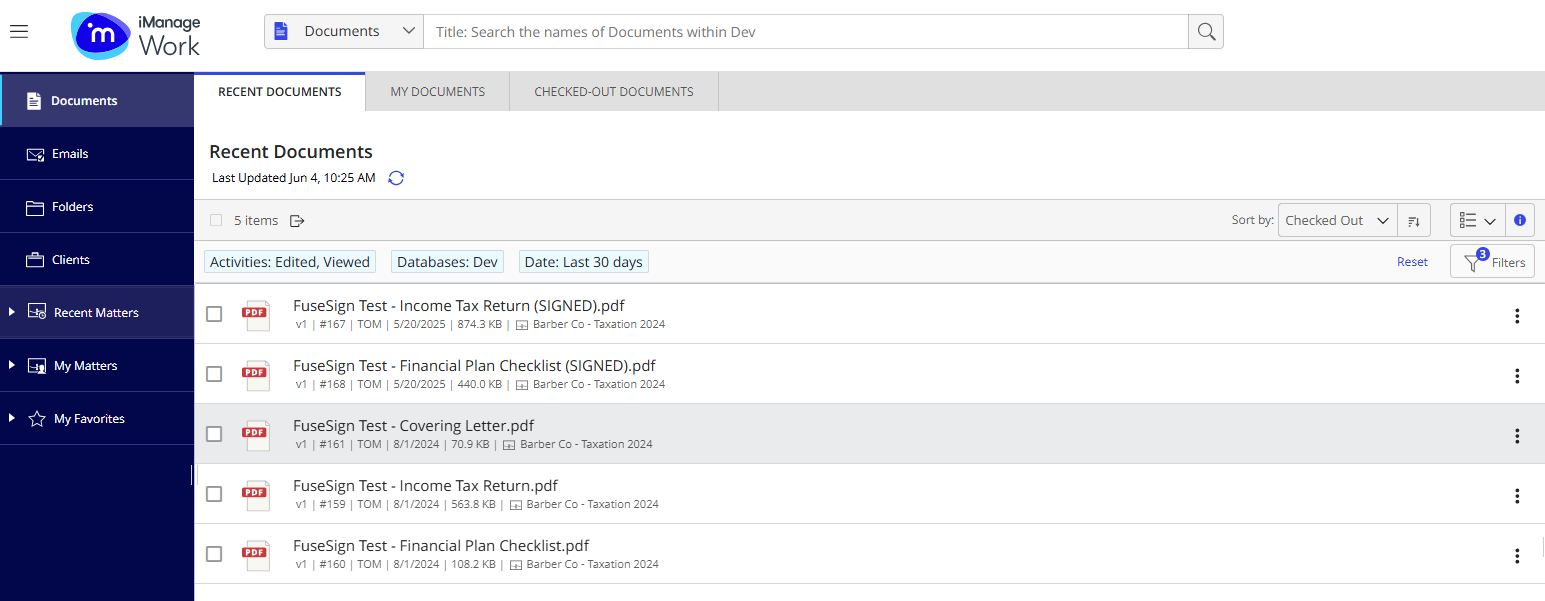Screen dimensions: 1545x601
Task: Click the export list icon
Action: [297, 221]
